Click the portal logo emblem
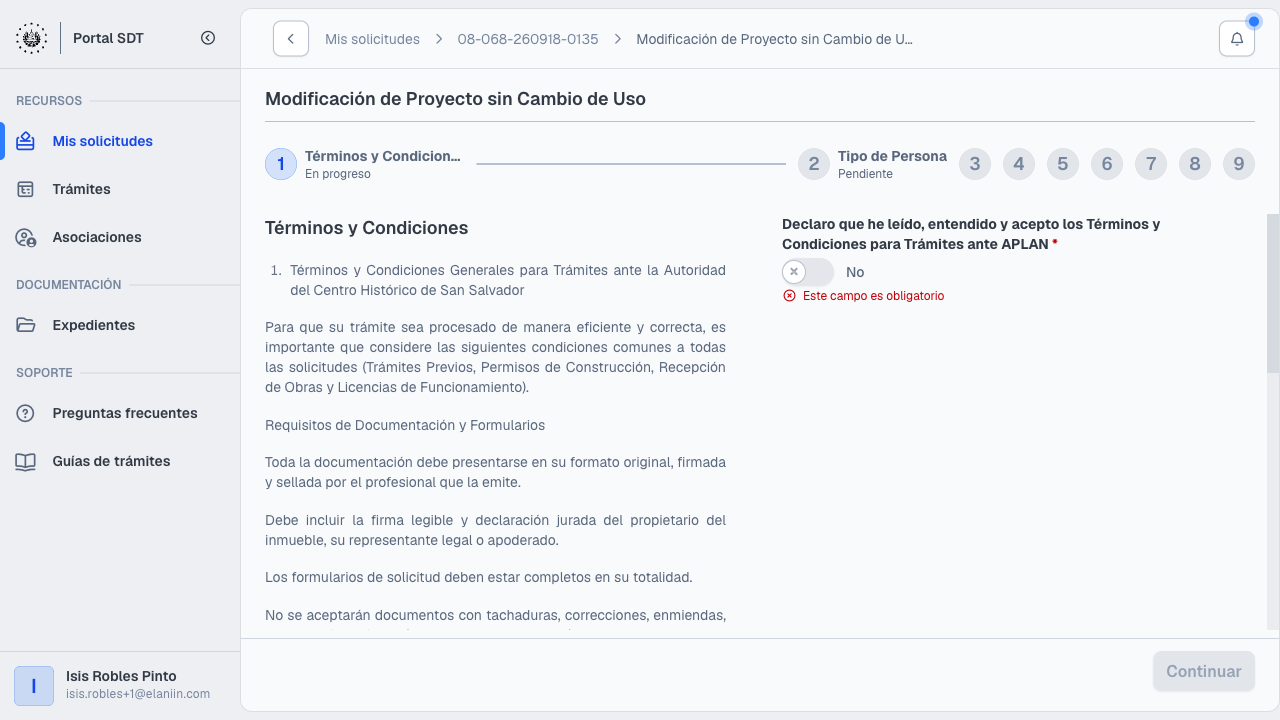 pyautogui.click(x=31, y=38)
